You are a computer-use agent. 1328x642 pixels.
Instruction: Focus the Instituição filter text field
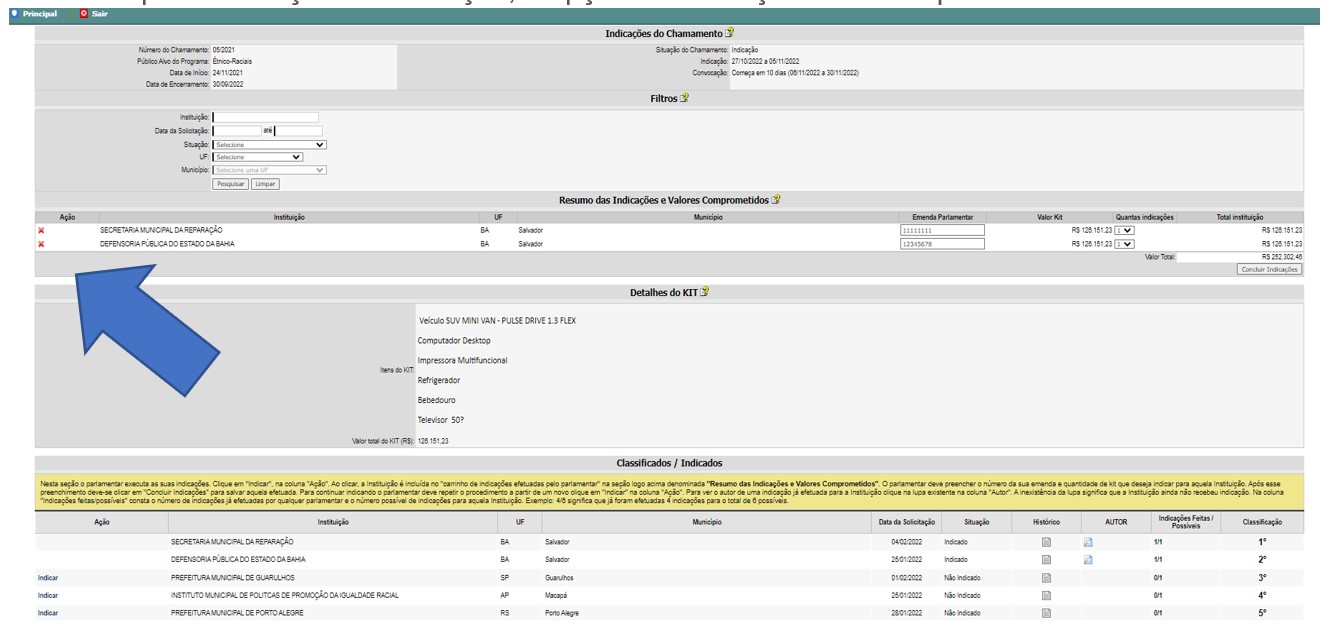[266, 117]
